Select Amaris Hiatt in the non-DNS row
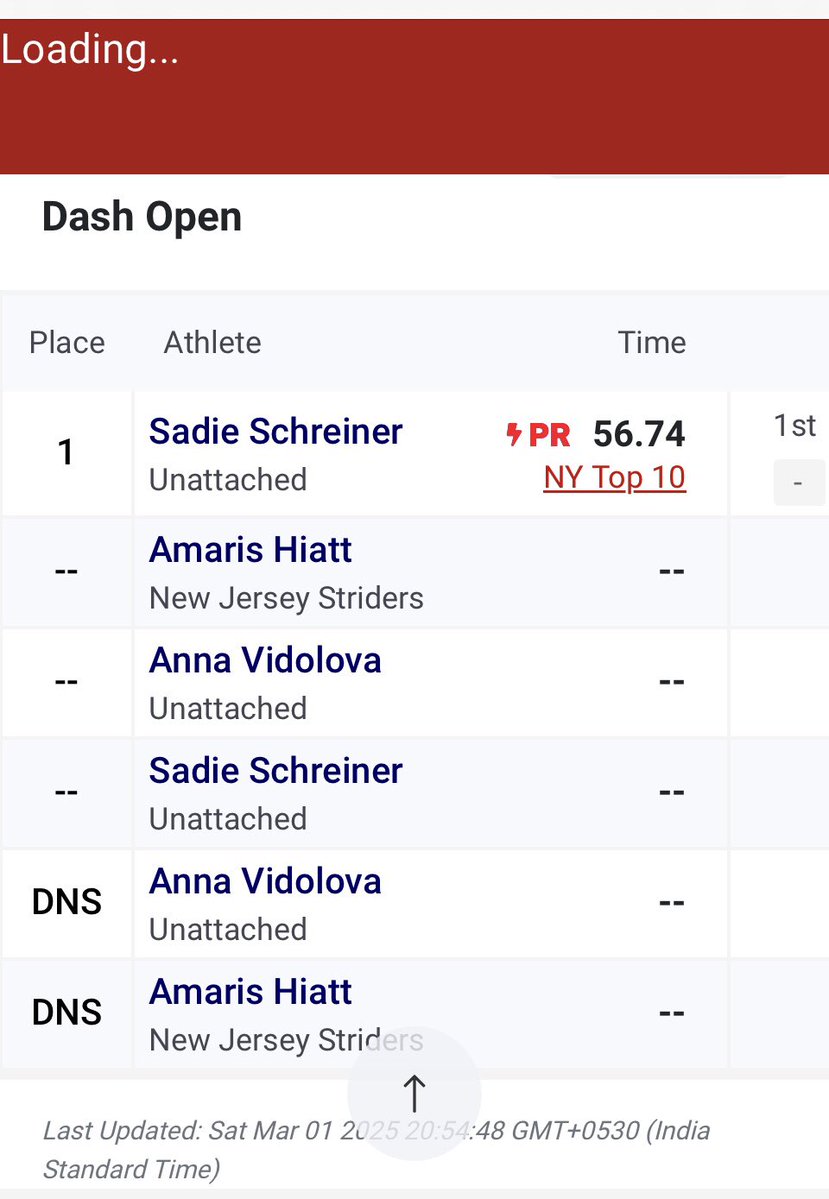Screen dimensions: 829x1199 (251, 550)
